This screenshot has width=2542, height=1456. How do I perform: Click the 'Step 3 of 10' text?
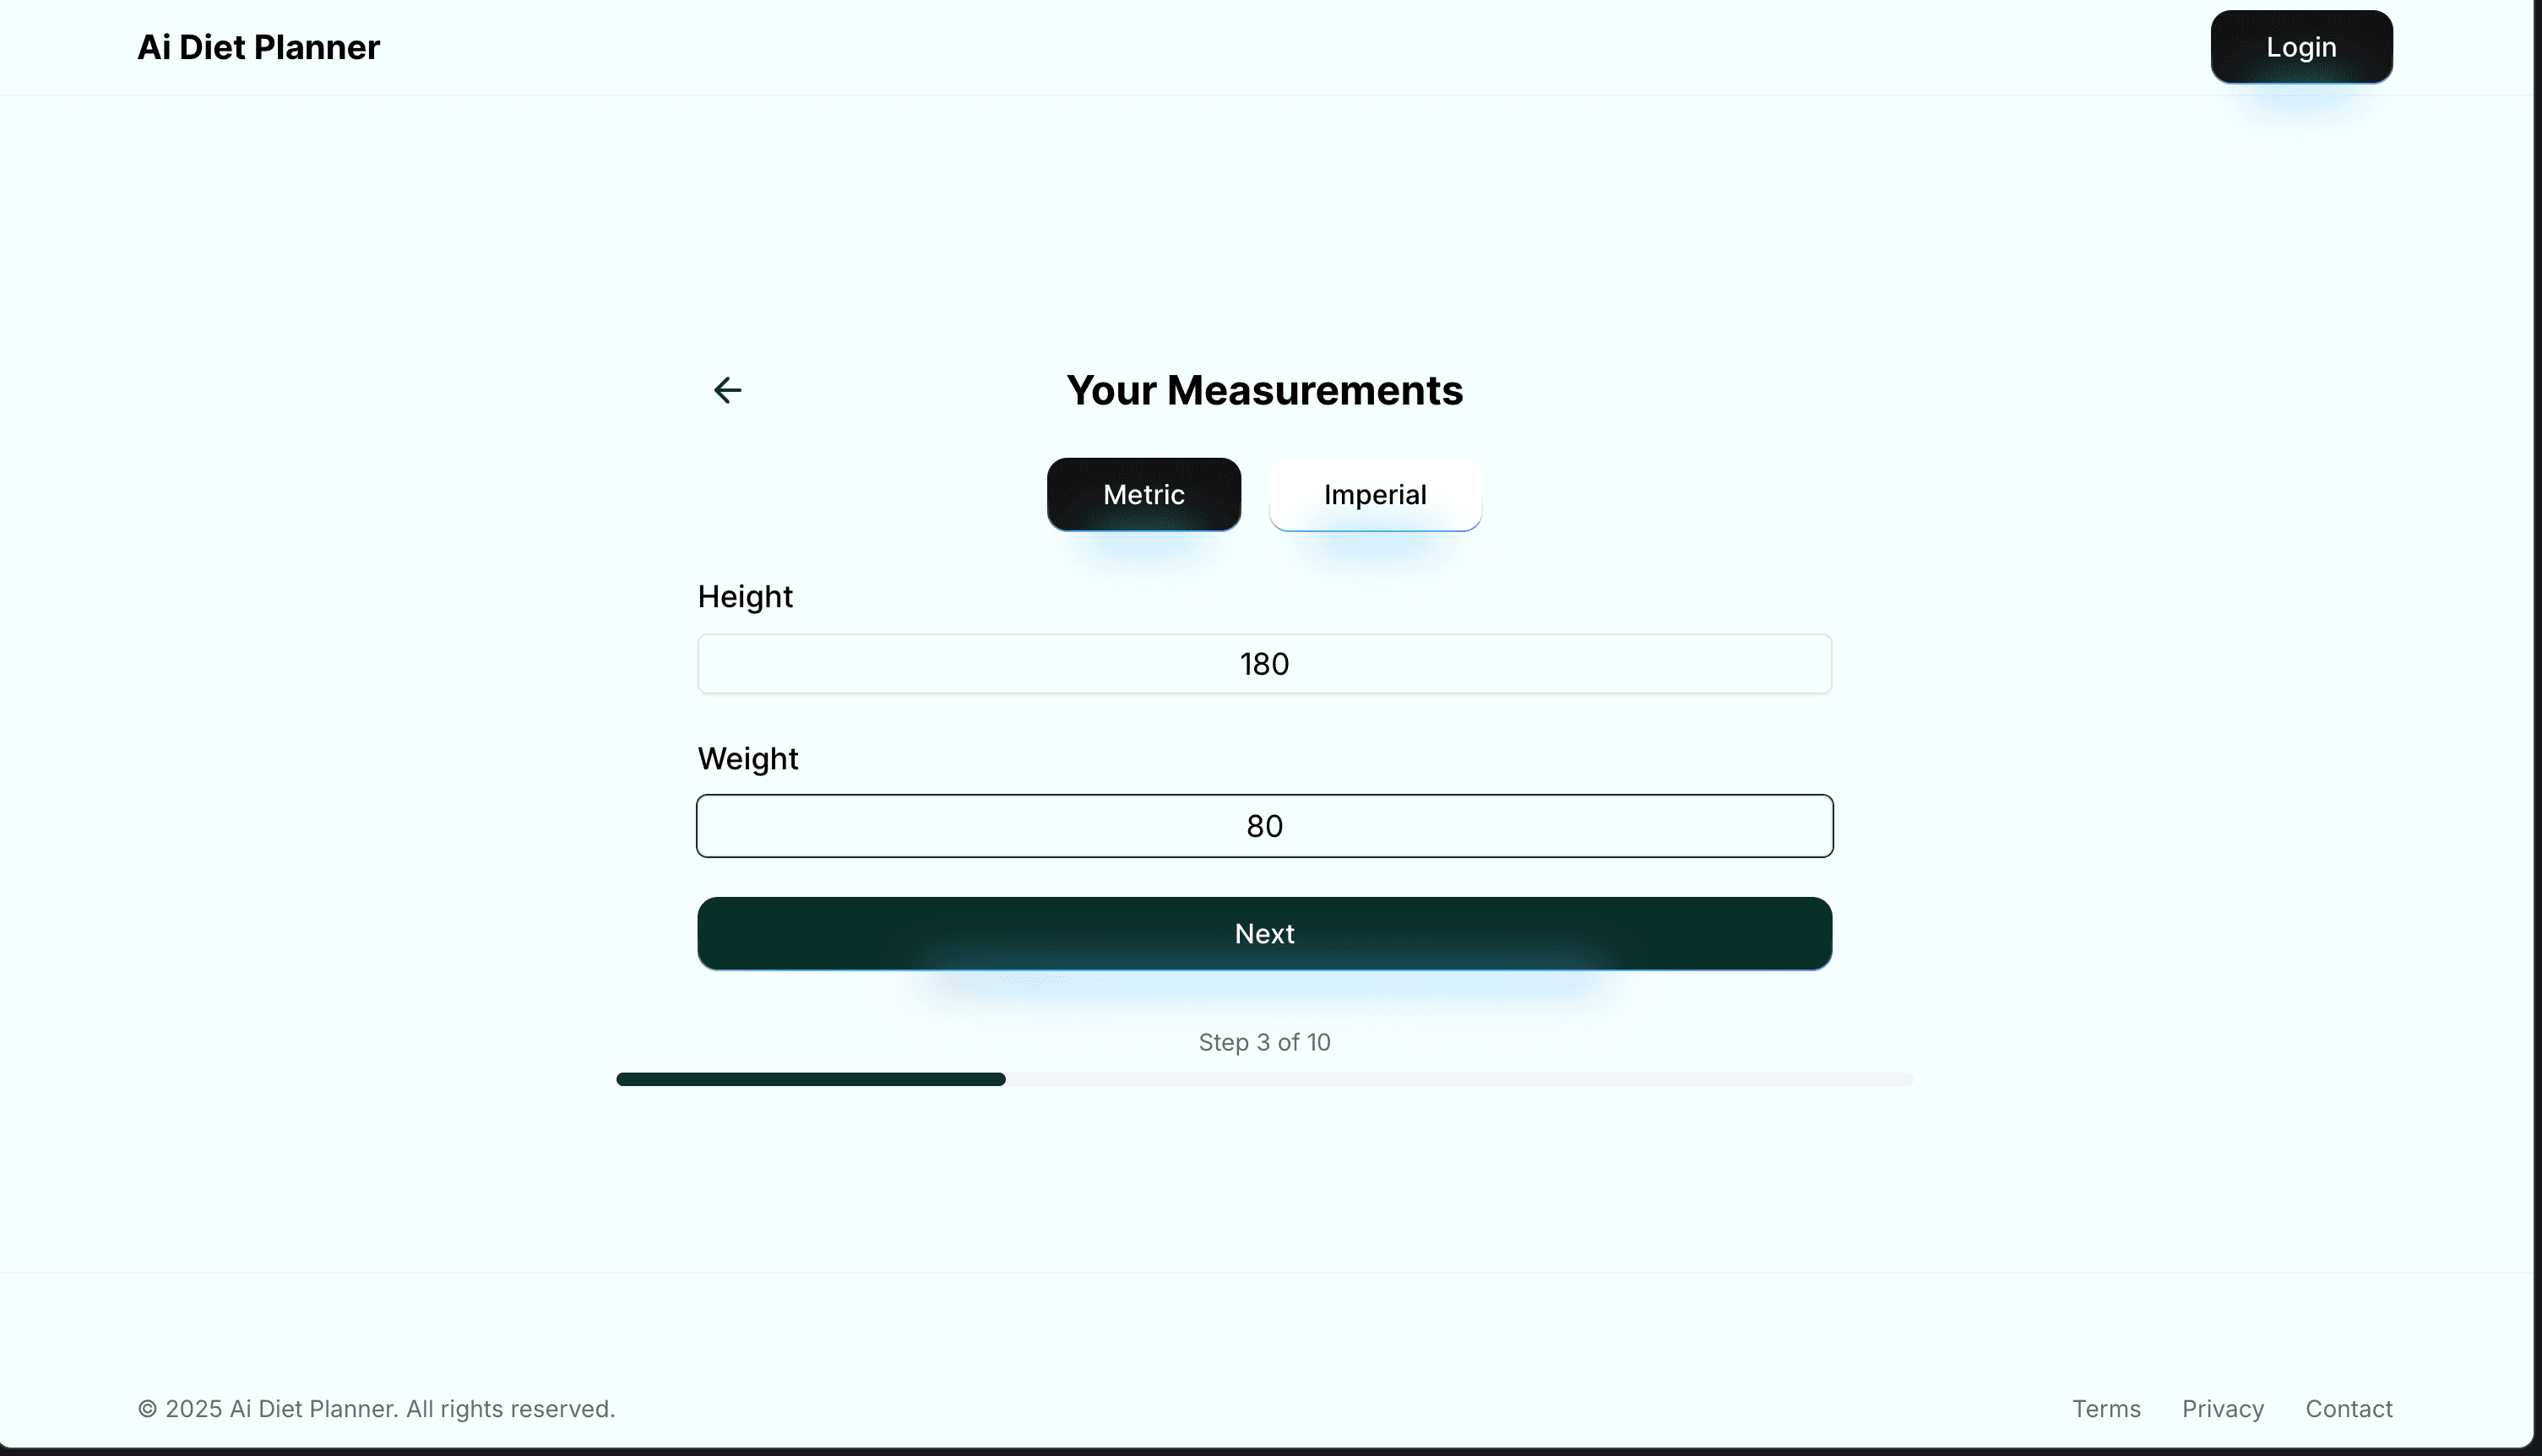pos(1264,1042)
